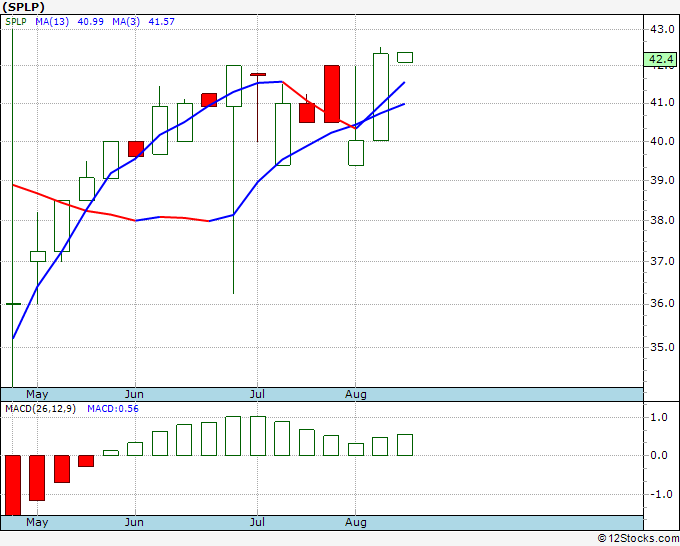Click the 1.0 MACD axis label
Image resolution: width=680 pixels, height=546 pixels.
click(x=659, y=417)
